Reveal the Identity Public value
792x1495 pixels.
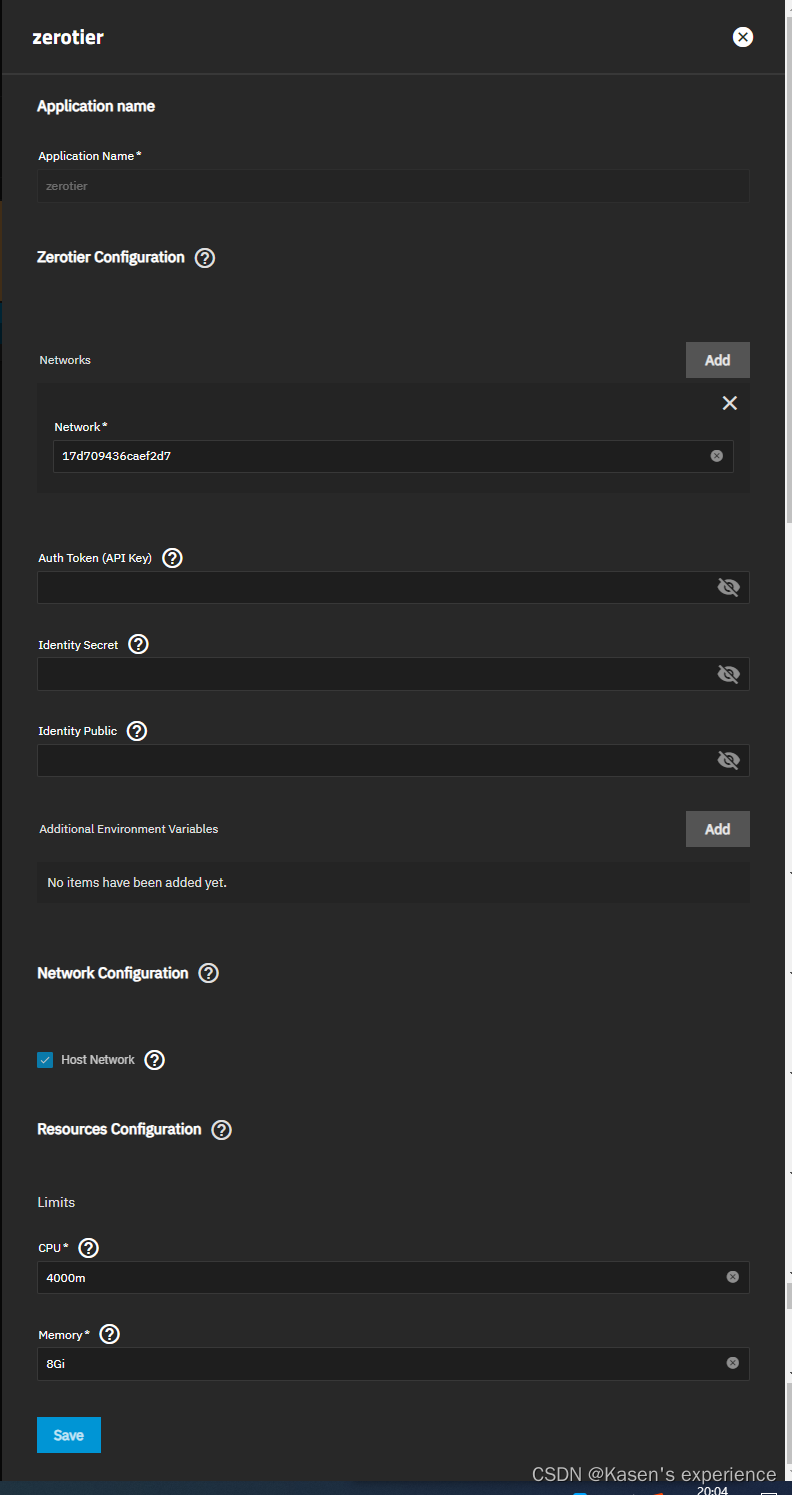click(x=729, y=761)
